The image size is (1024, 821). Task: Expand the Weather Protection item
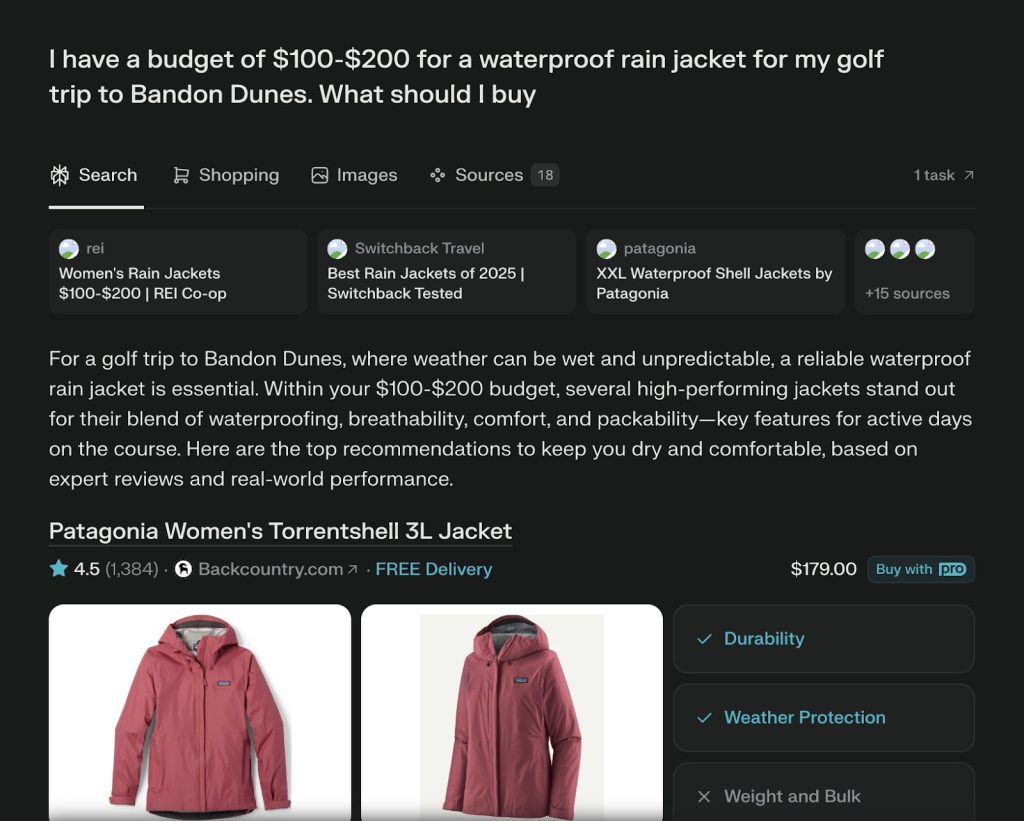(824, 718)
